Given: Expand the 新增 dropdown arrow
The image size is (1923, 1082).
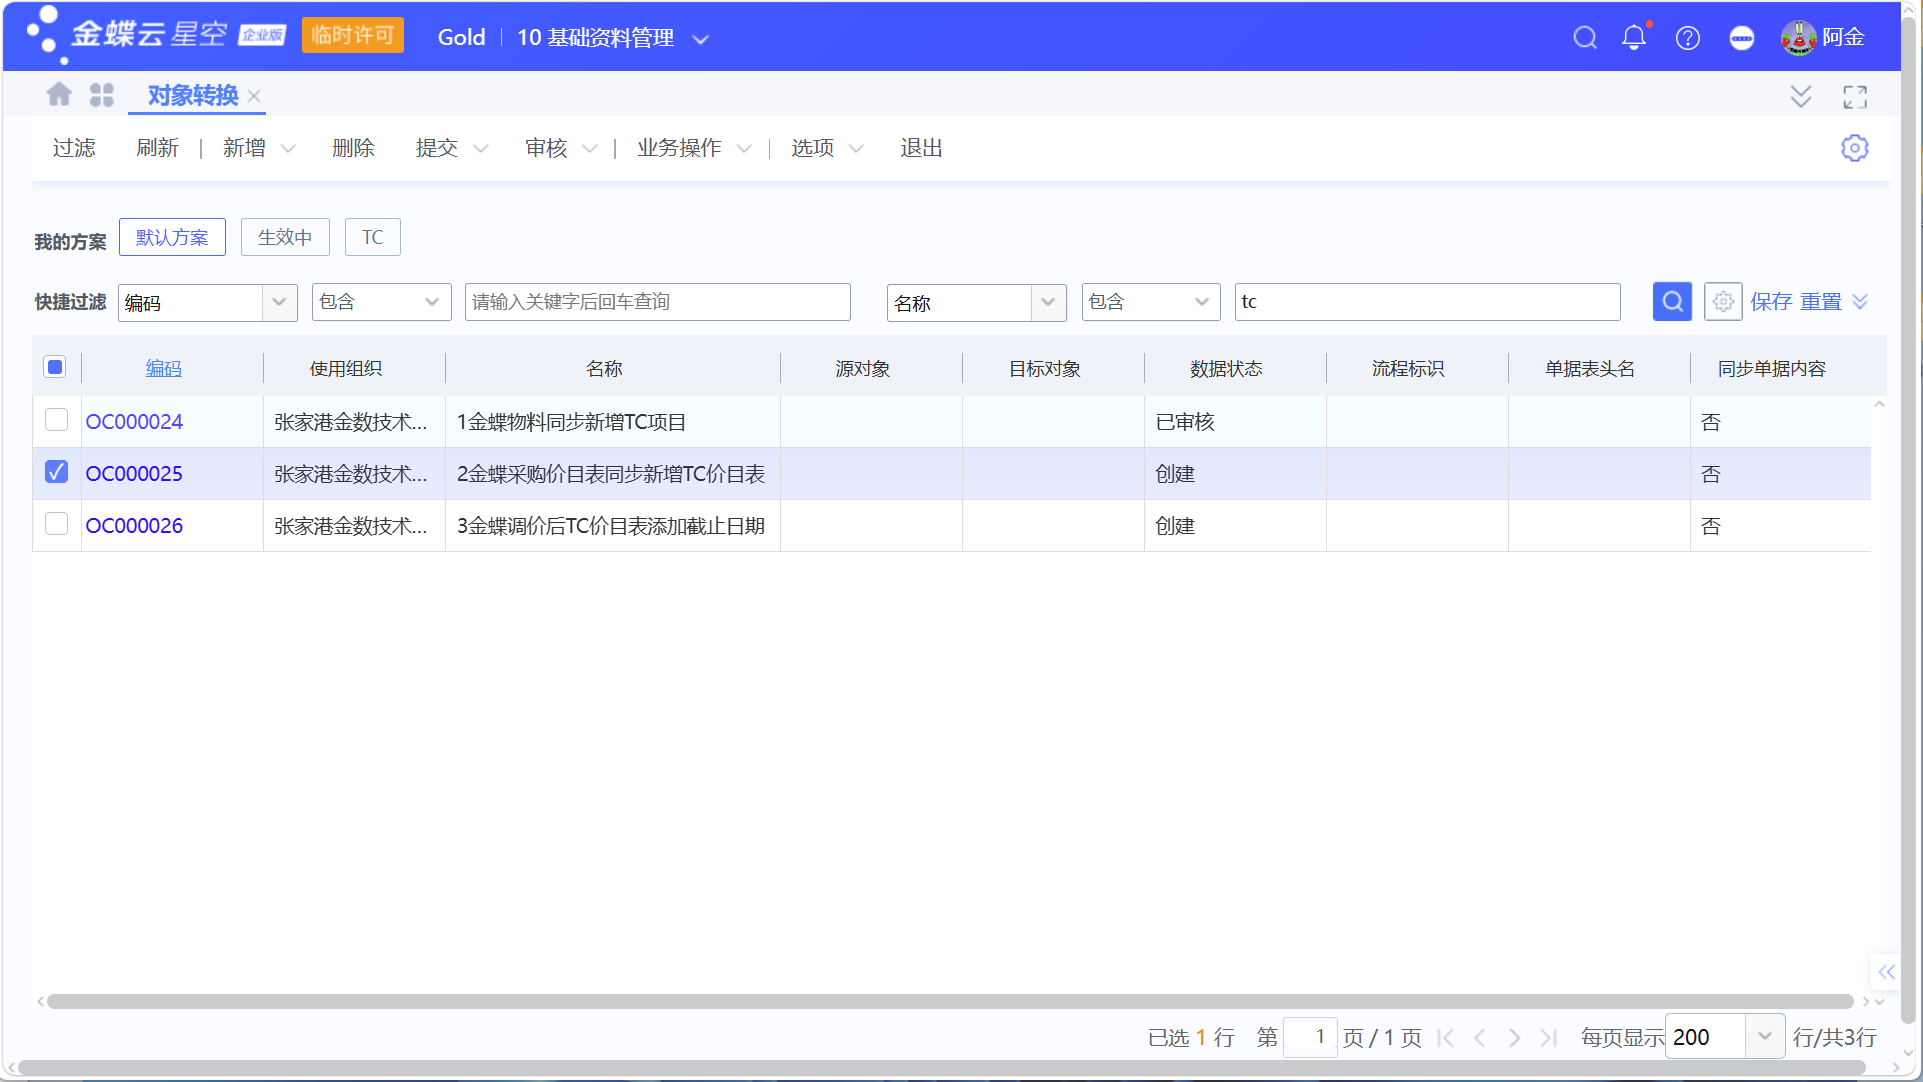Looking at the screenshot, I should click(x=288, y=149).
